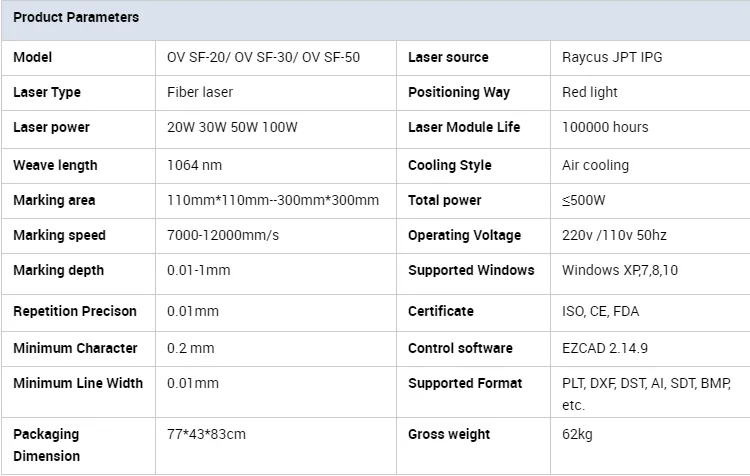The width and height of the screenshot is (750, 476).
Task: Click the 220v /110v 50hz voltage value
Action: click(x=613, y=235)
